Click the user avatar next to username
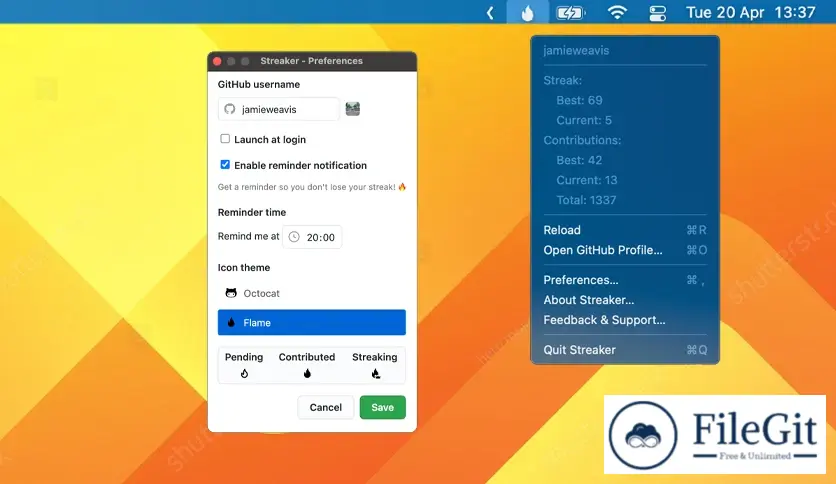Viewport: 836px width, 484px height. pos(352,109)
